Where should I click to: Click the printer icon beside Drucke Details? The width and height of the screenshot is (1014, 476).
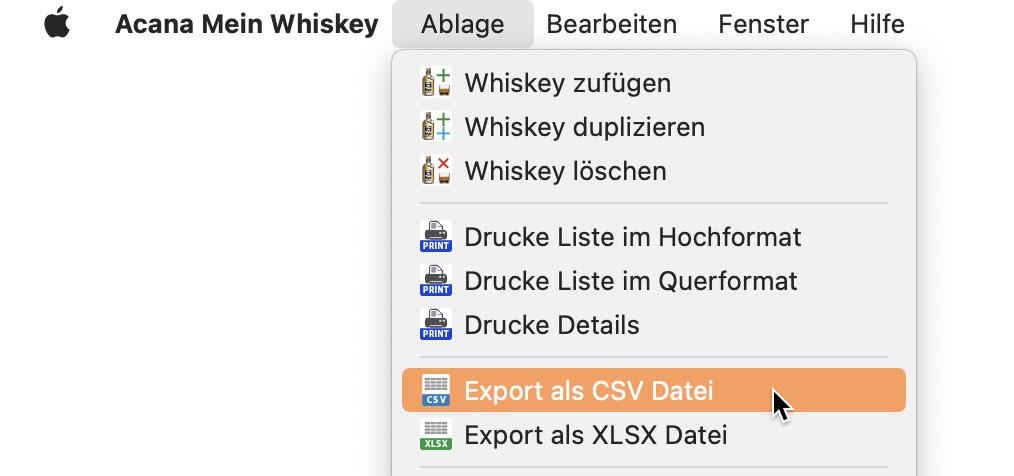coord(435,325)
